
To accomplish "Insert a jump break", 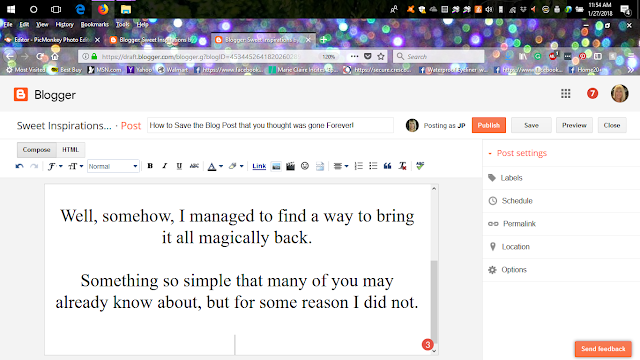I will (320, 166).
